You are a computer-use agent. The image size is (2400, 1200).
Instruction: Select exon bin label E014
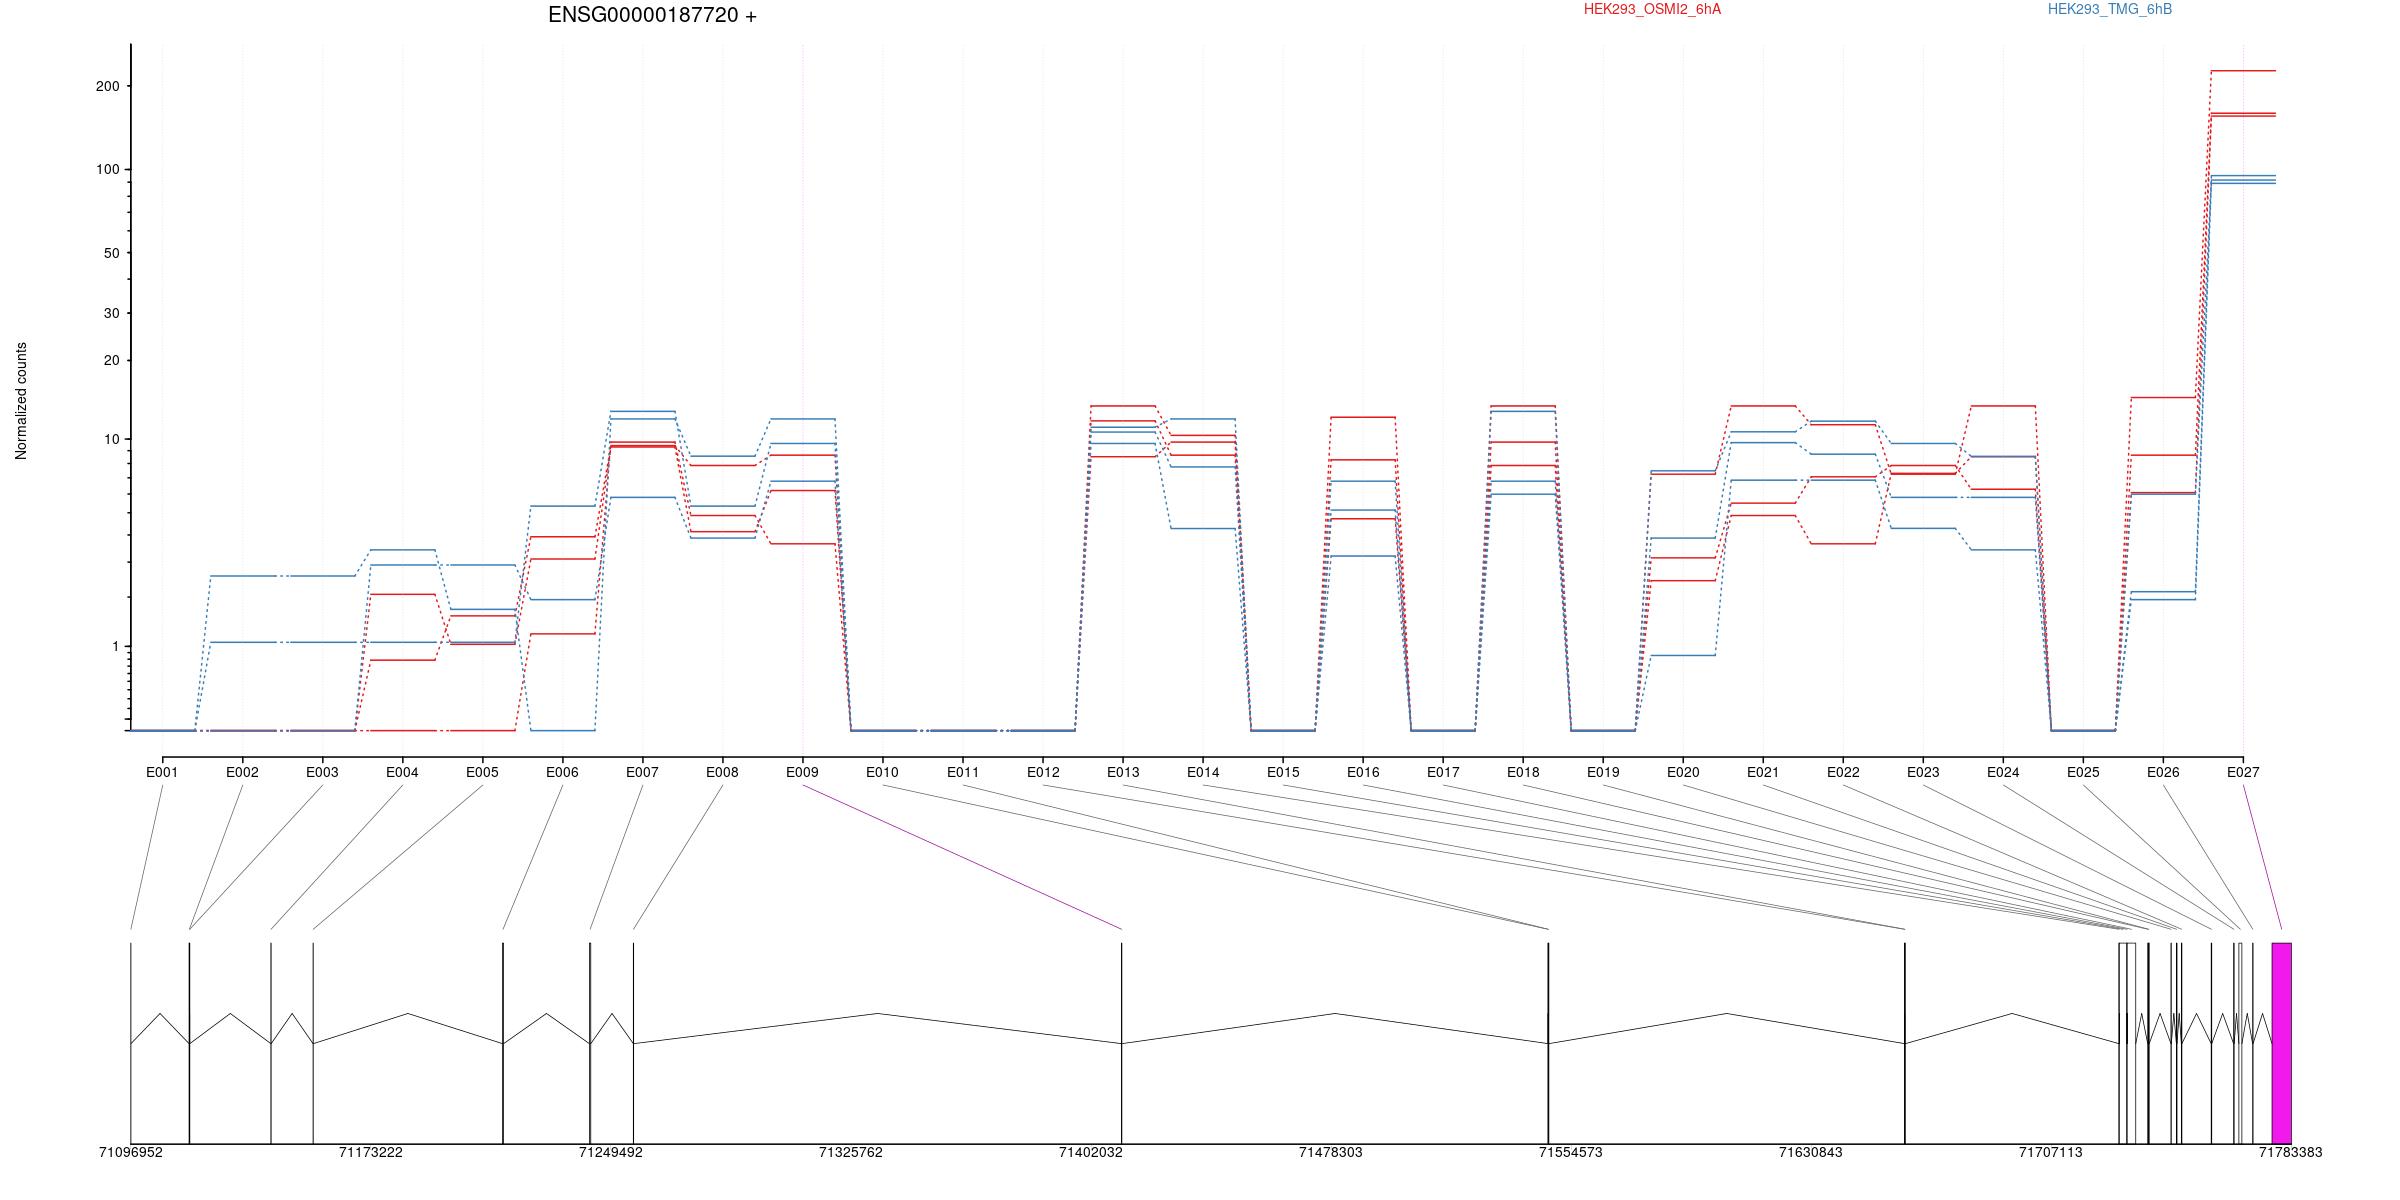point(1203,772)
